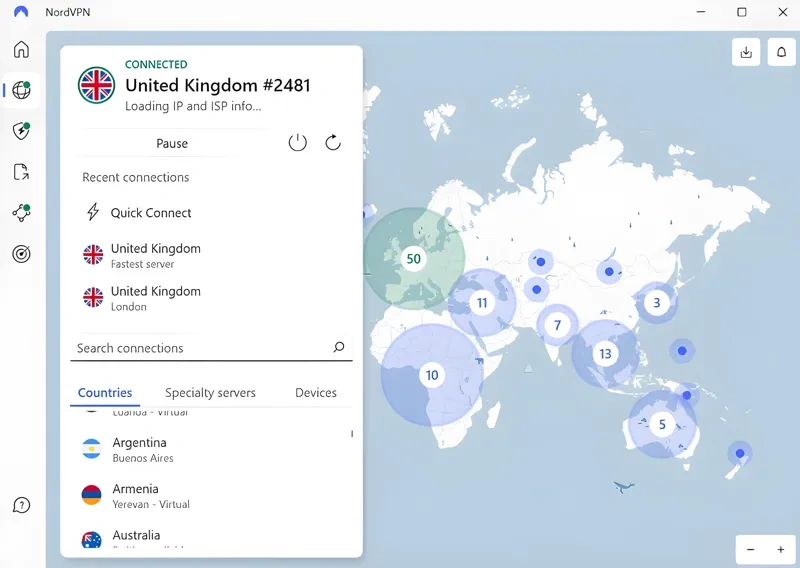The height and width of the screenshot is (568, 800).
Task: Switch to the Devices tab
Action: point(316,392)
